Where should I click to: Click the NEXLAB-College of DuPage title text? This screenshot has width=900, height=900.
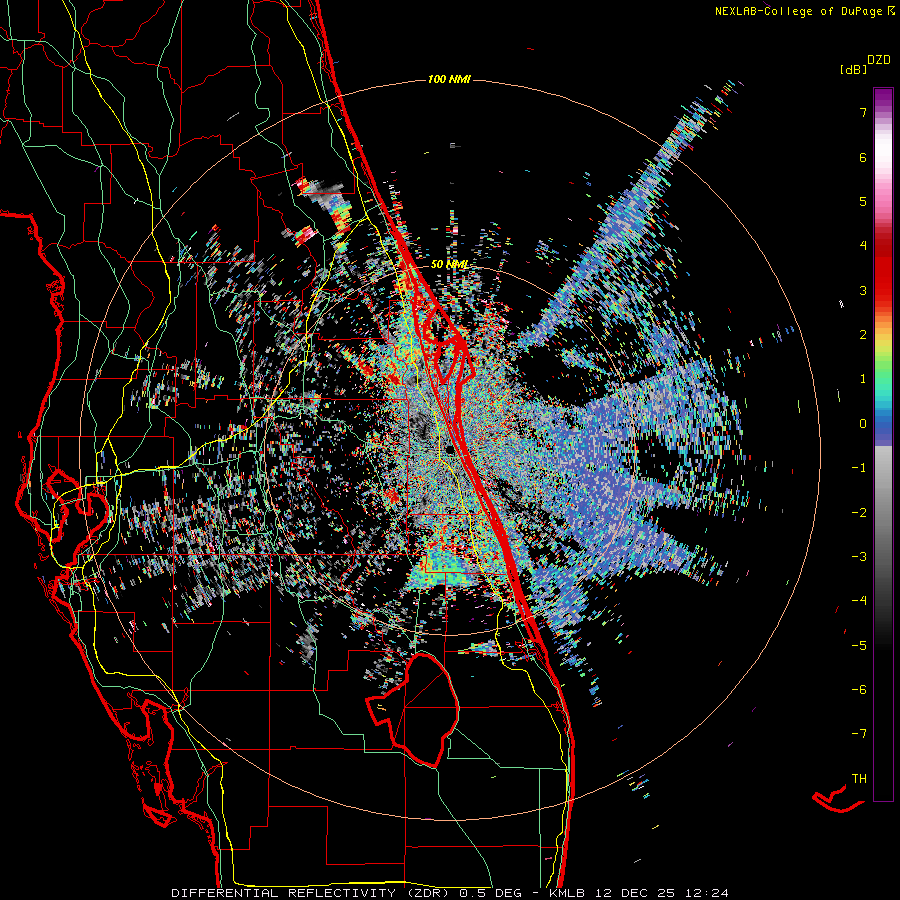click(798, 11)
